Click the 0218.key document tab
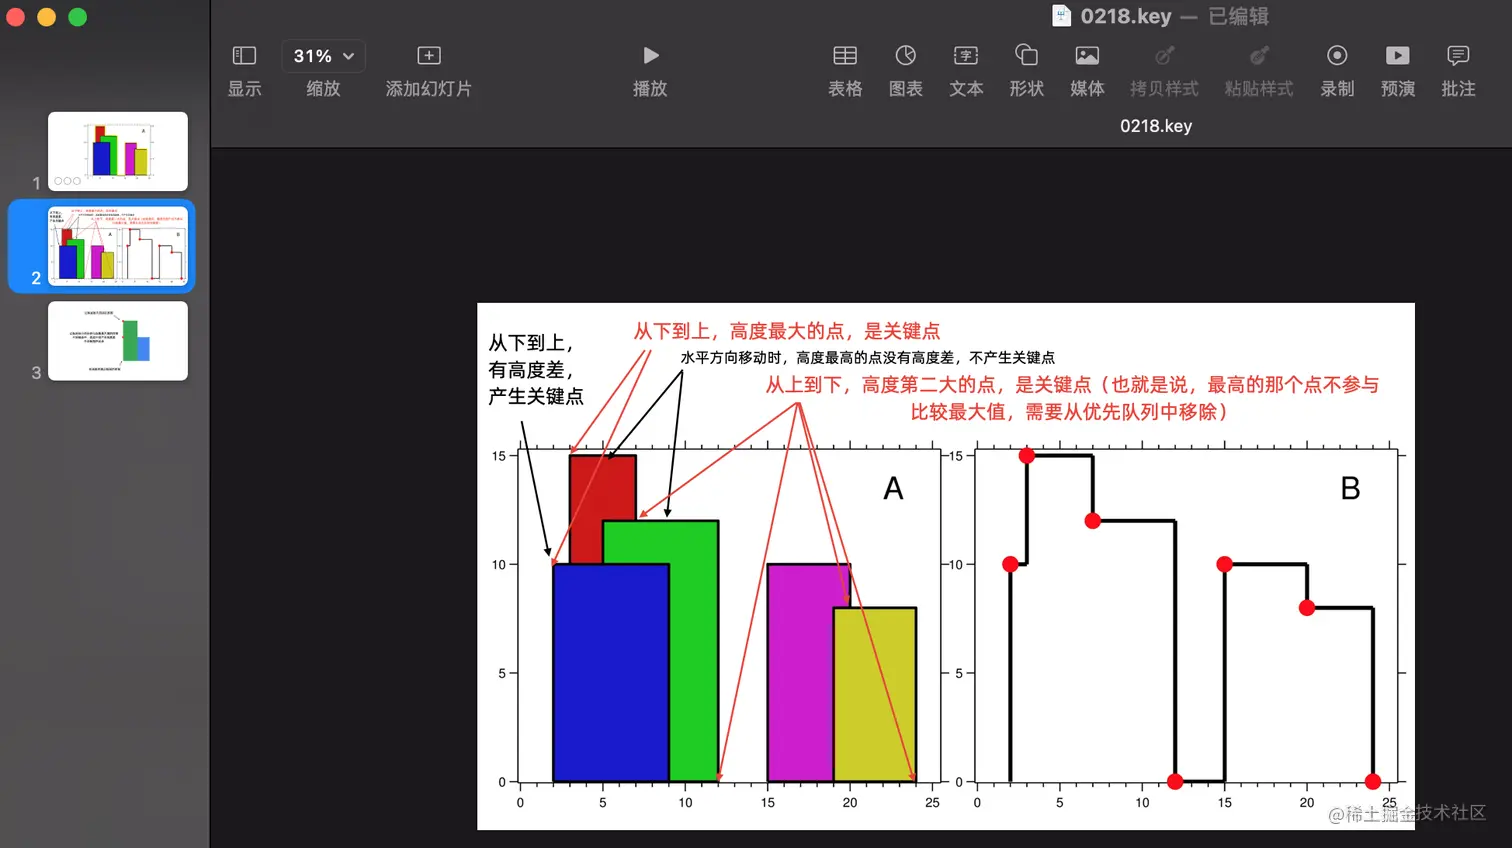 [x=1156, y=126]
